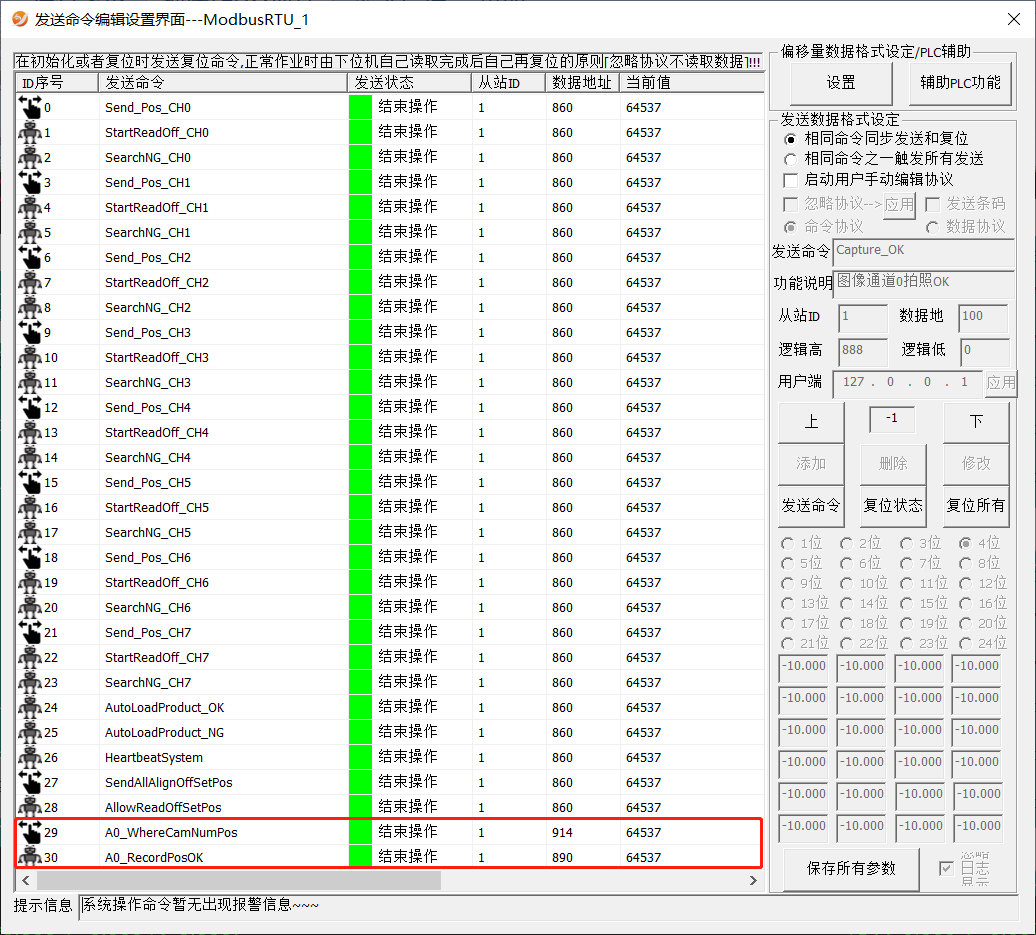
Task: Enable 启动用户手动编辑协议 checkbox
Action: [791, 180]
